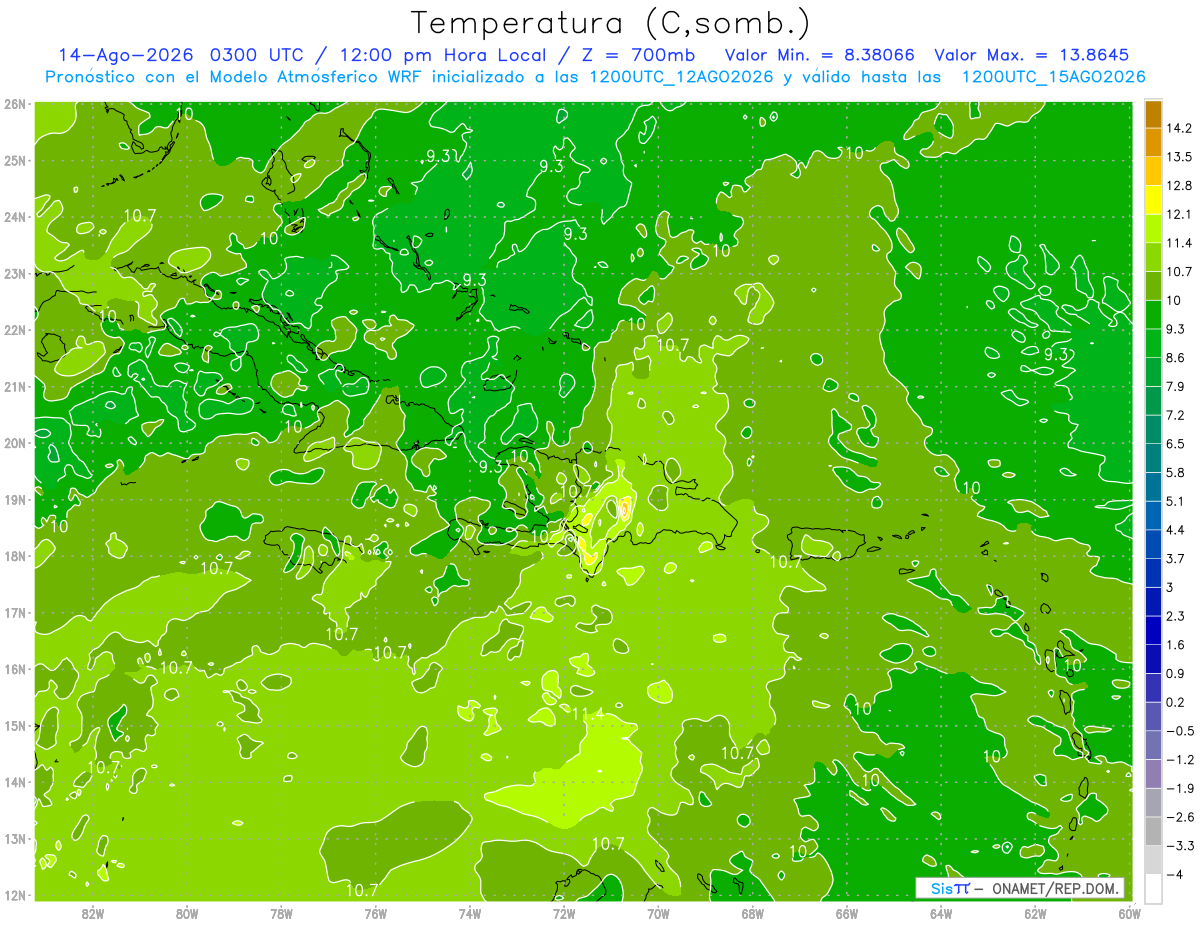Viewport: 1200px width, 927px height.
Task: Pick the dark blue legend swatch between 2.3 and 3
Action: click(1153, 602)
